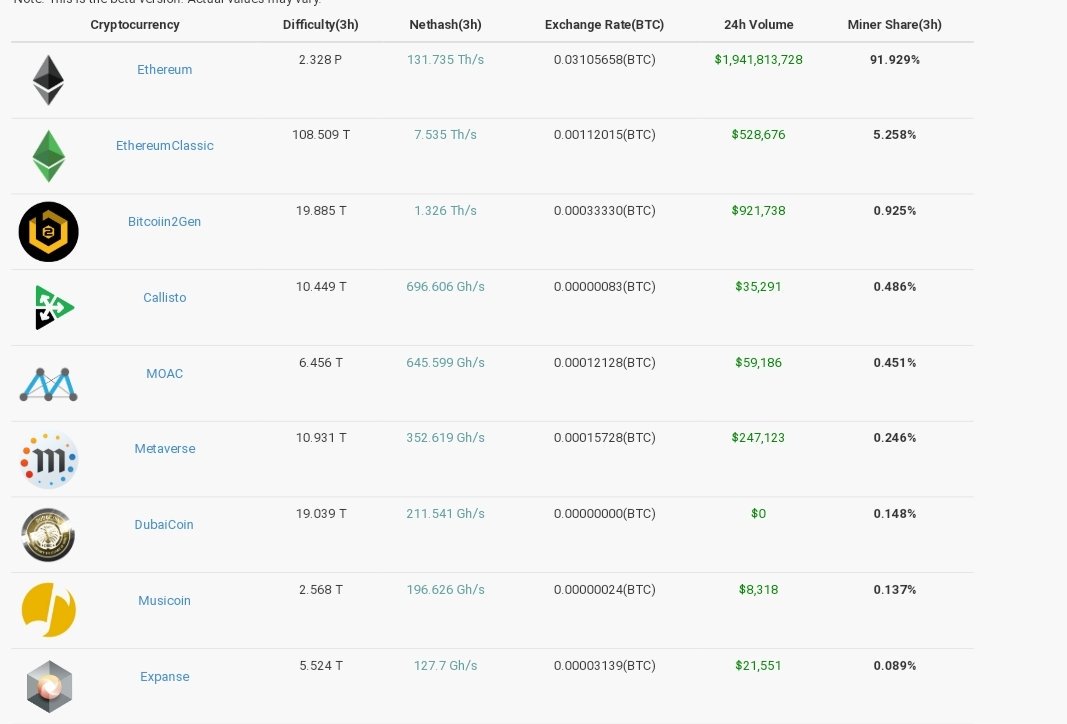The image size is (1067, 724).
Task: Click DubaiCoin volume $0
Action: tap(759, 514)
